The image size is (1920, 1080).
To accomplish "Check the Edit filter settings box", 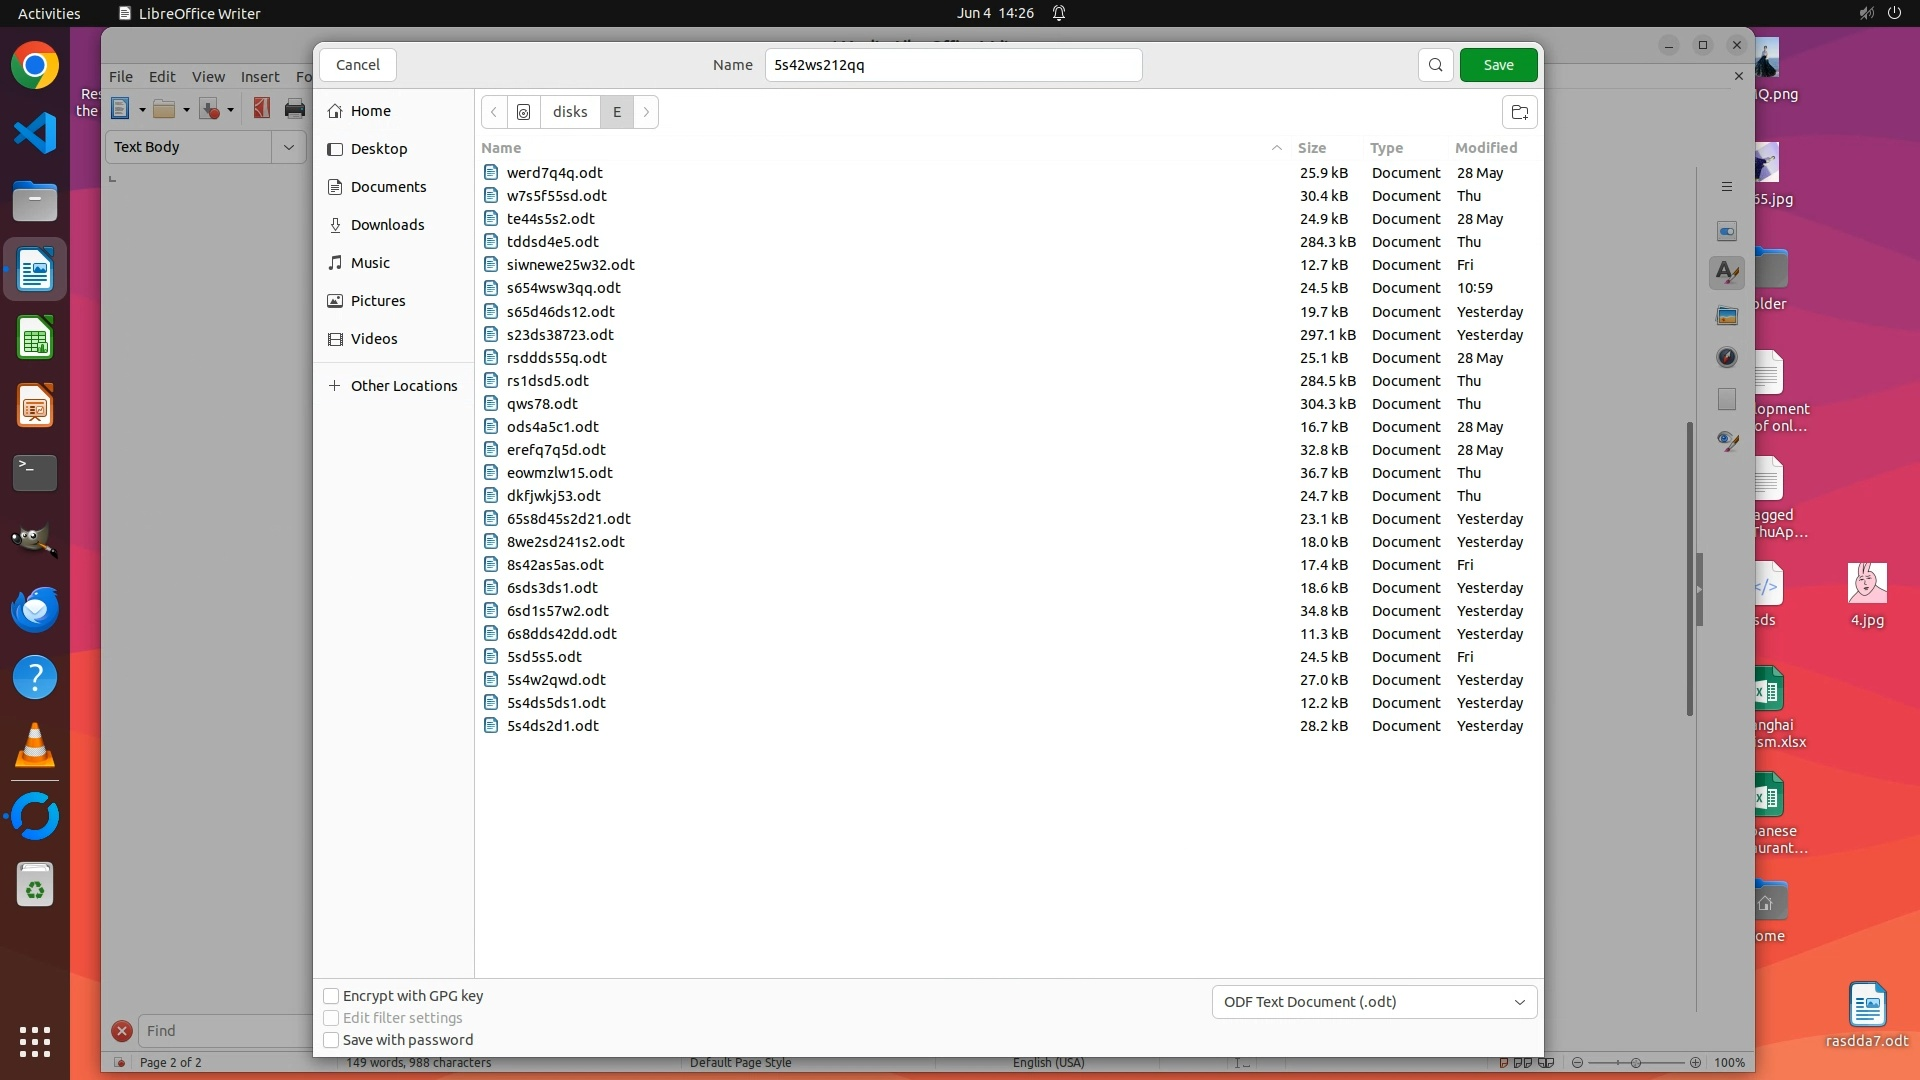I will pos(331,1018).
